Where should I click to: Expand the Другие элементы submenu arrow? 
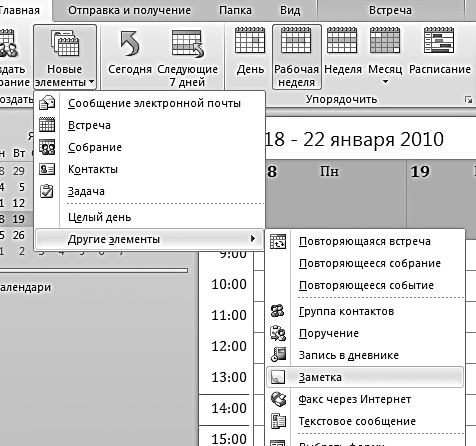coord(253,239)
